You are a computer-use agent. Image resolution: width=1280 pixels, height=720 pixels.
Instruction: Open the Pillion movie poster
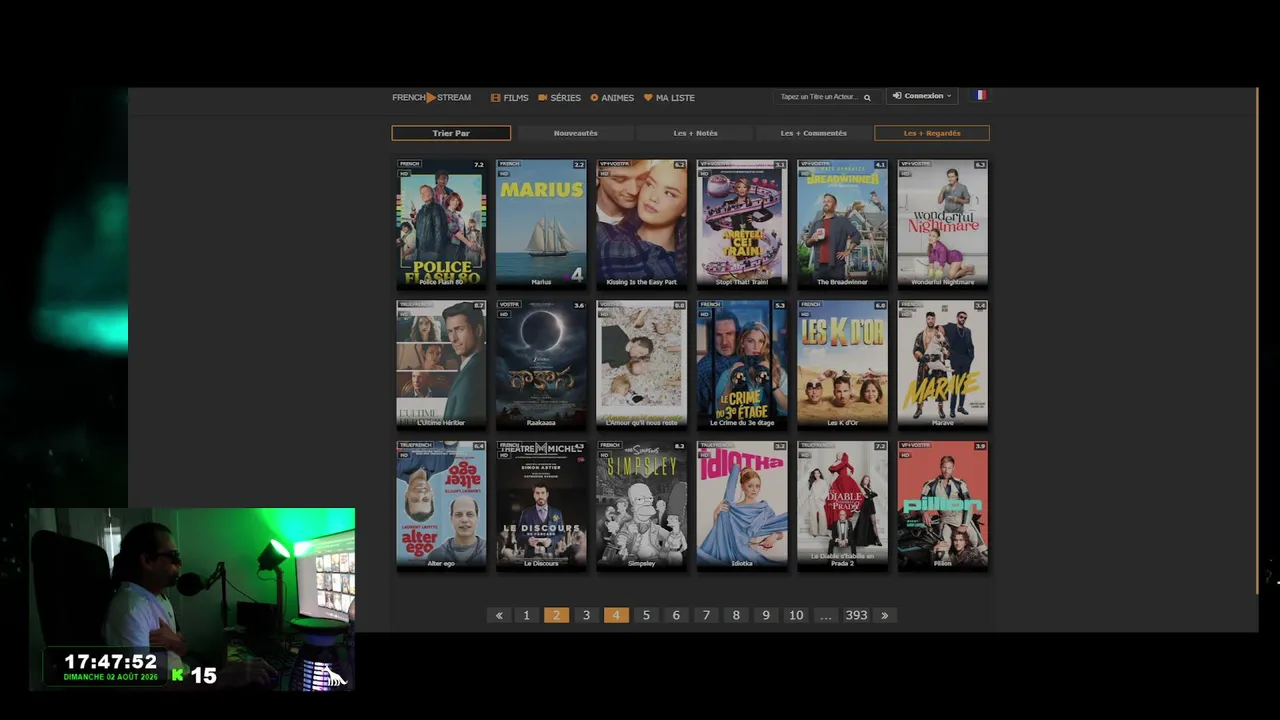coord(943,505)
